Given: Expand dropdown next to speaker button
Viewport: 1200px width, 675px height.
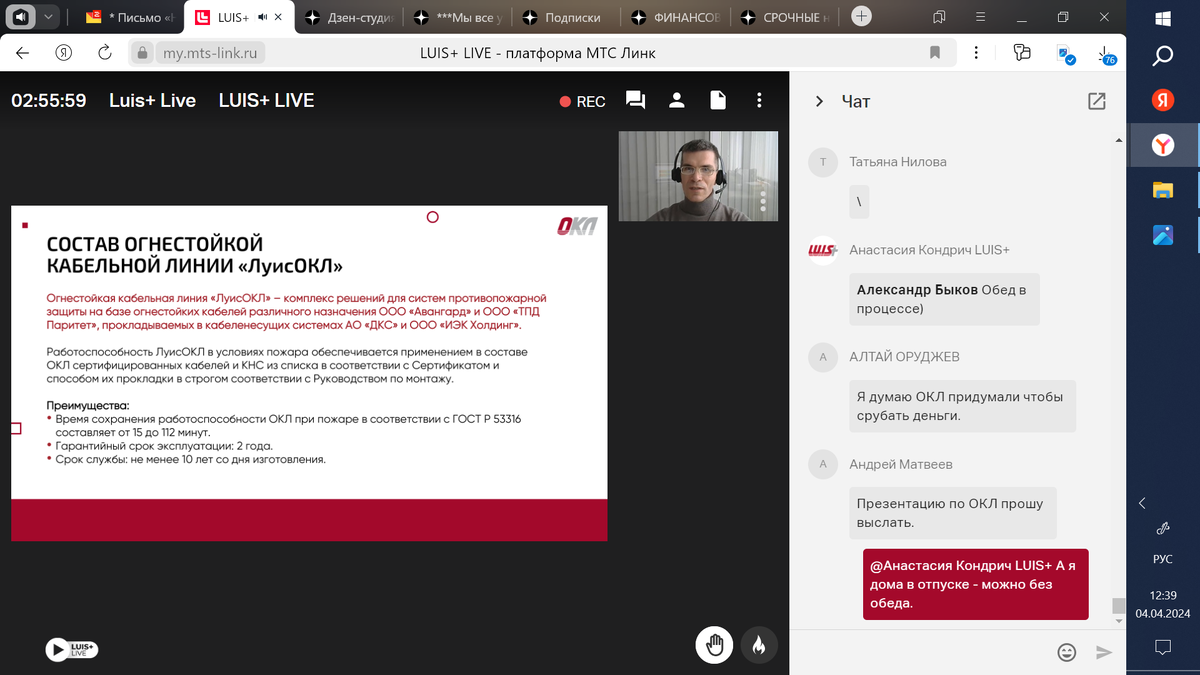Looking at the screenshot, I should [48, 17].
